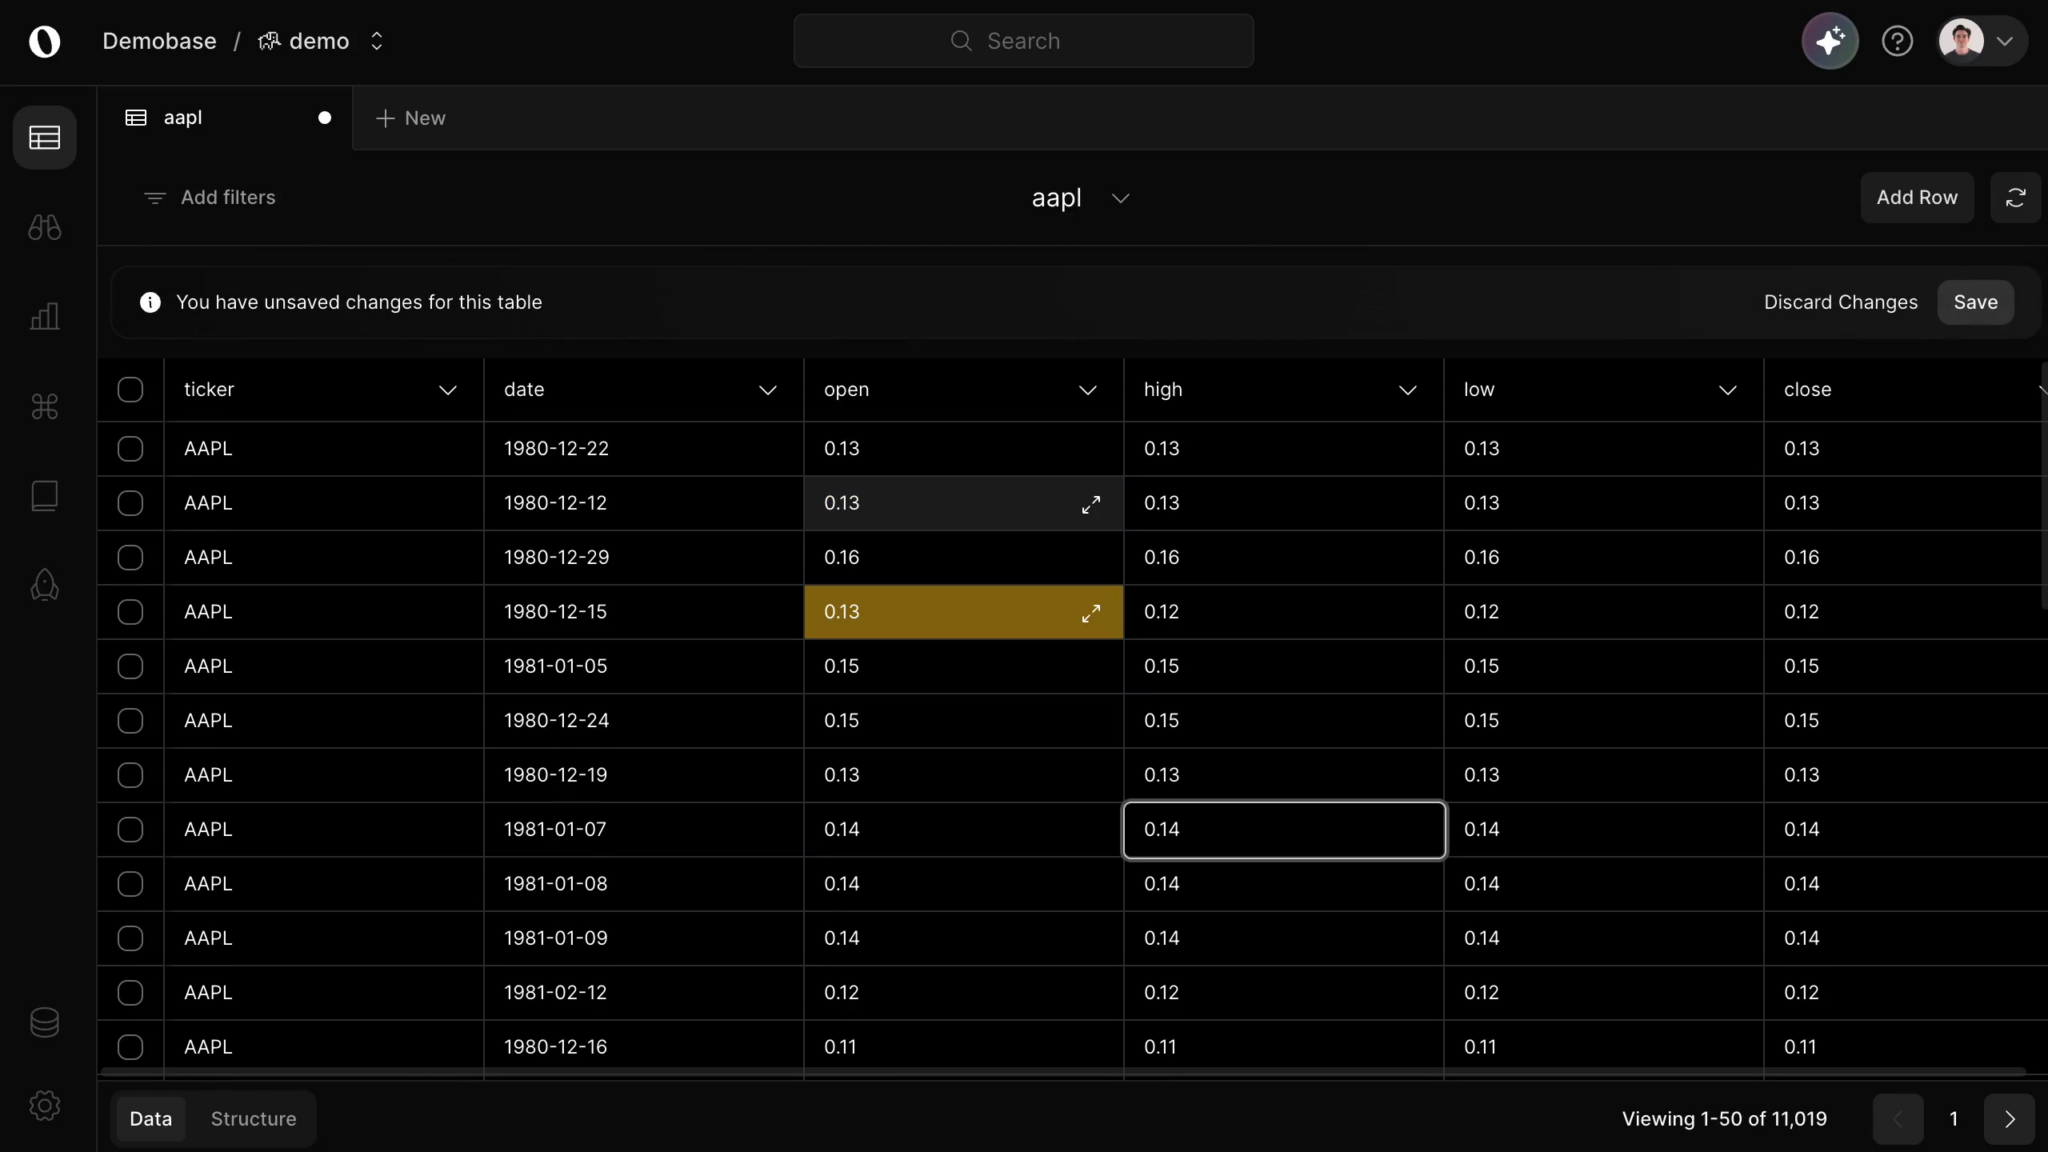
Task: Click the help question mark icon
Action: coord(1896,41)
